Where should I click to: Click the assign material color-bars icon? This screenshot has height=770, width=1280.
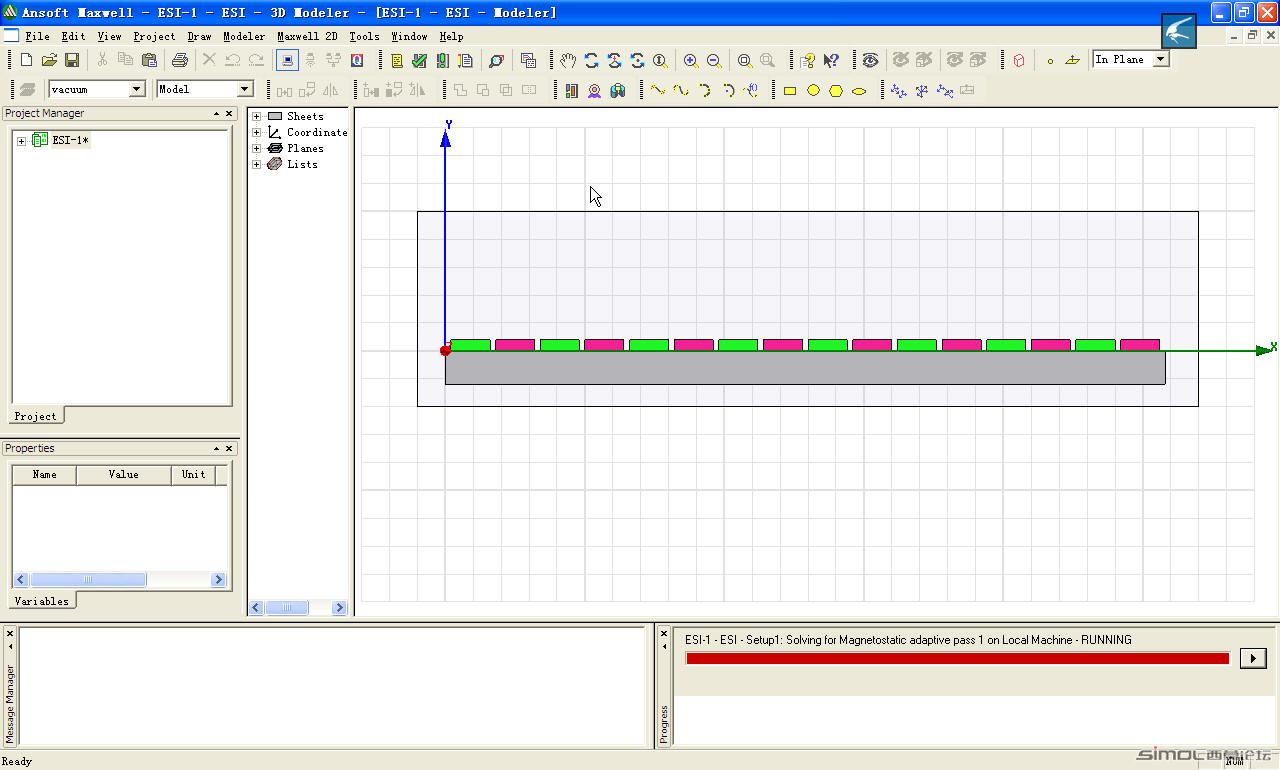coord(572,90)
